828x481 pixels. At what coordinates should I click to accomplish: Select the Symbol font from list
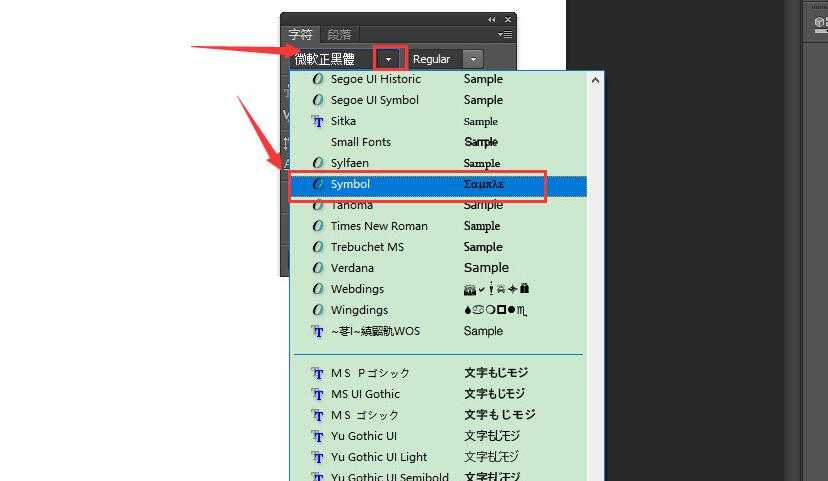(350, 184)
